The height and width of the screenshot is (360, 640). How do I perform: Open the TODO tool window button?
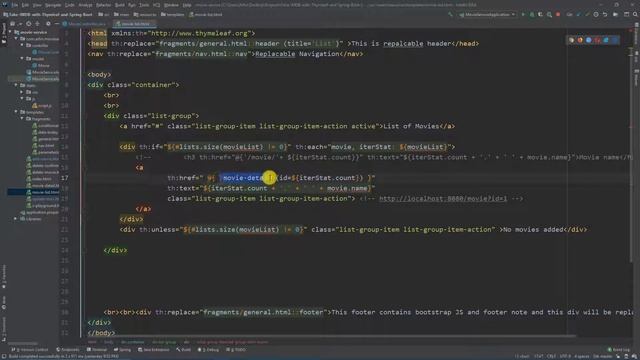[236, 350]
